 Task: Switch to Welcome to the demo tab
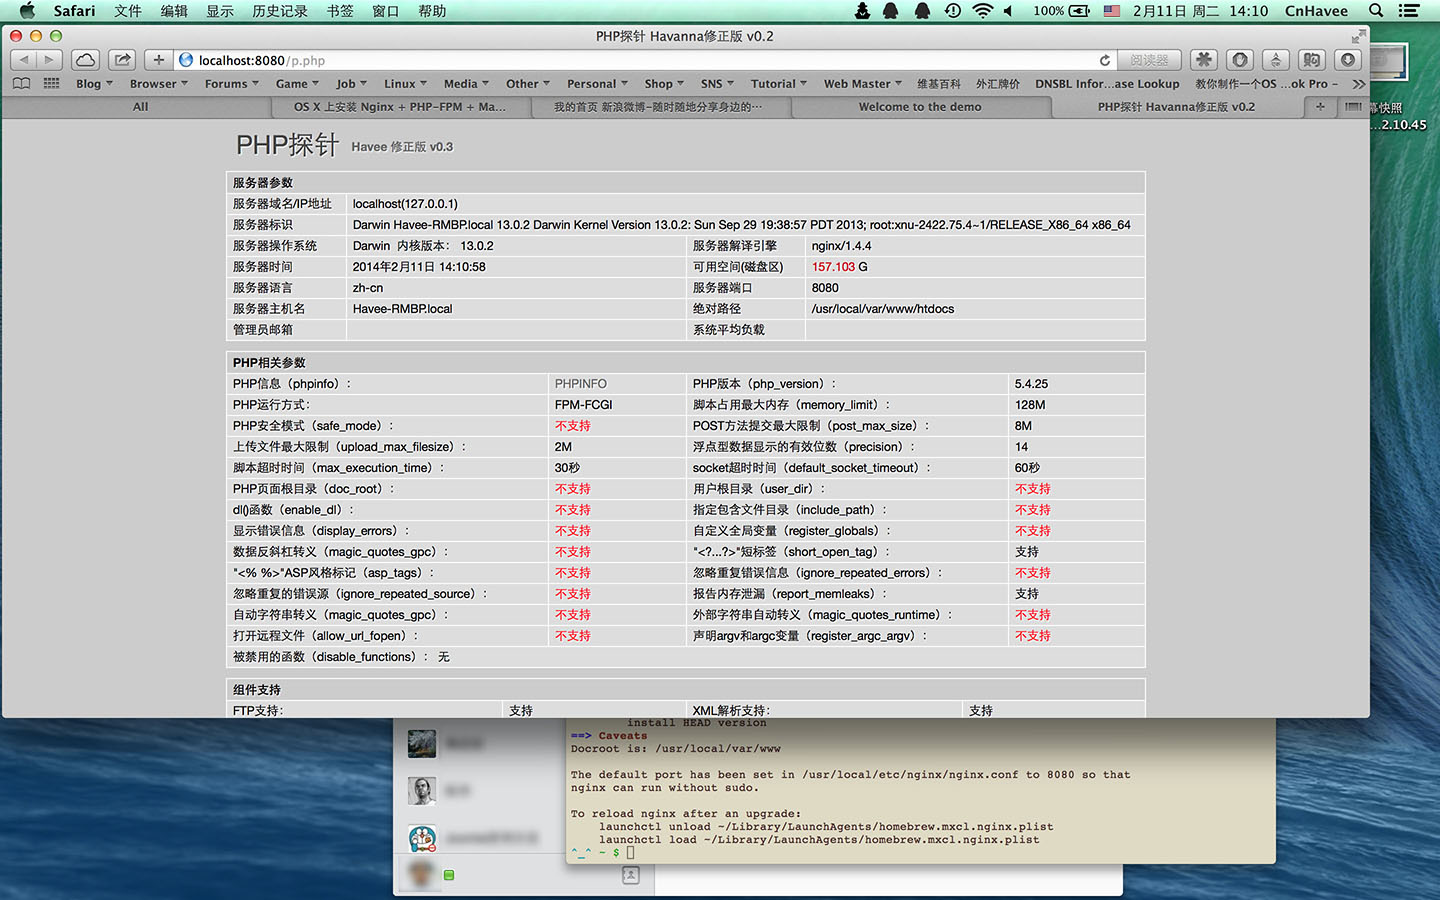[x=920, y=107]
